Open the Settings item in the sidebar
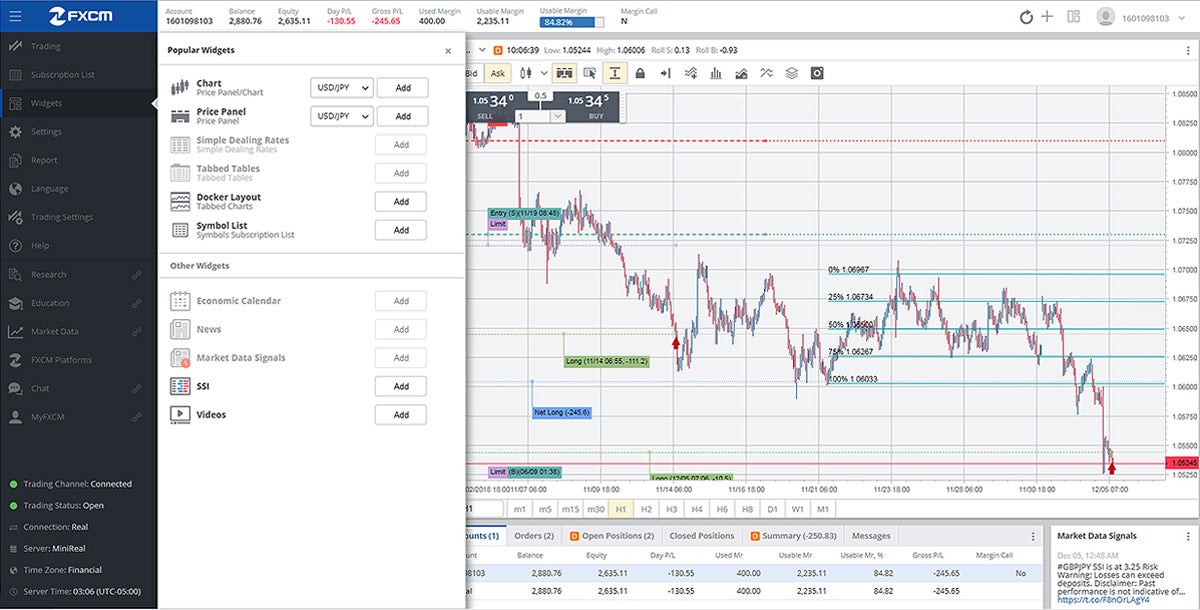 click(x=79, y=132)
